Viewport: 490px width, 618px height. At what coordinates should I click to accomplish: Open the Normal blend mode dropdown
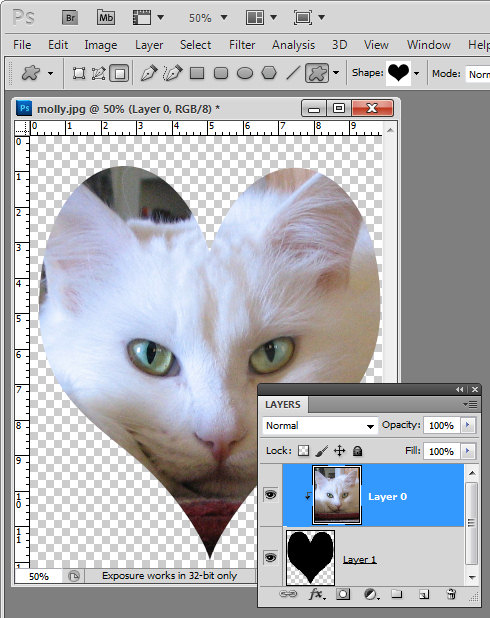click(x=319, y=426)
